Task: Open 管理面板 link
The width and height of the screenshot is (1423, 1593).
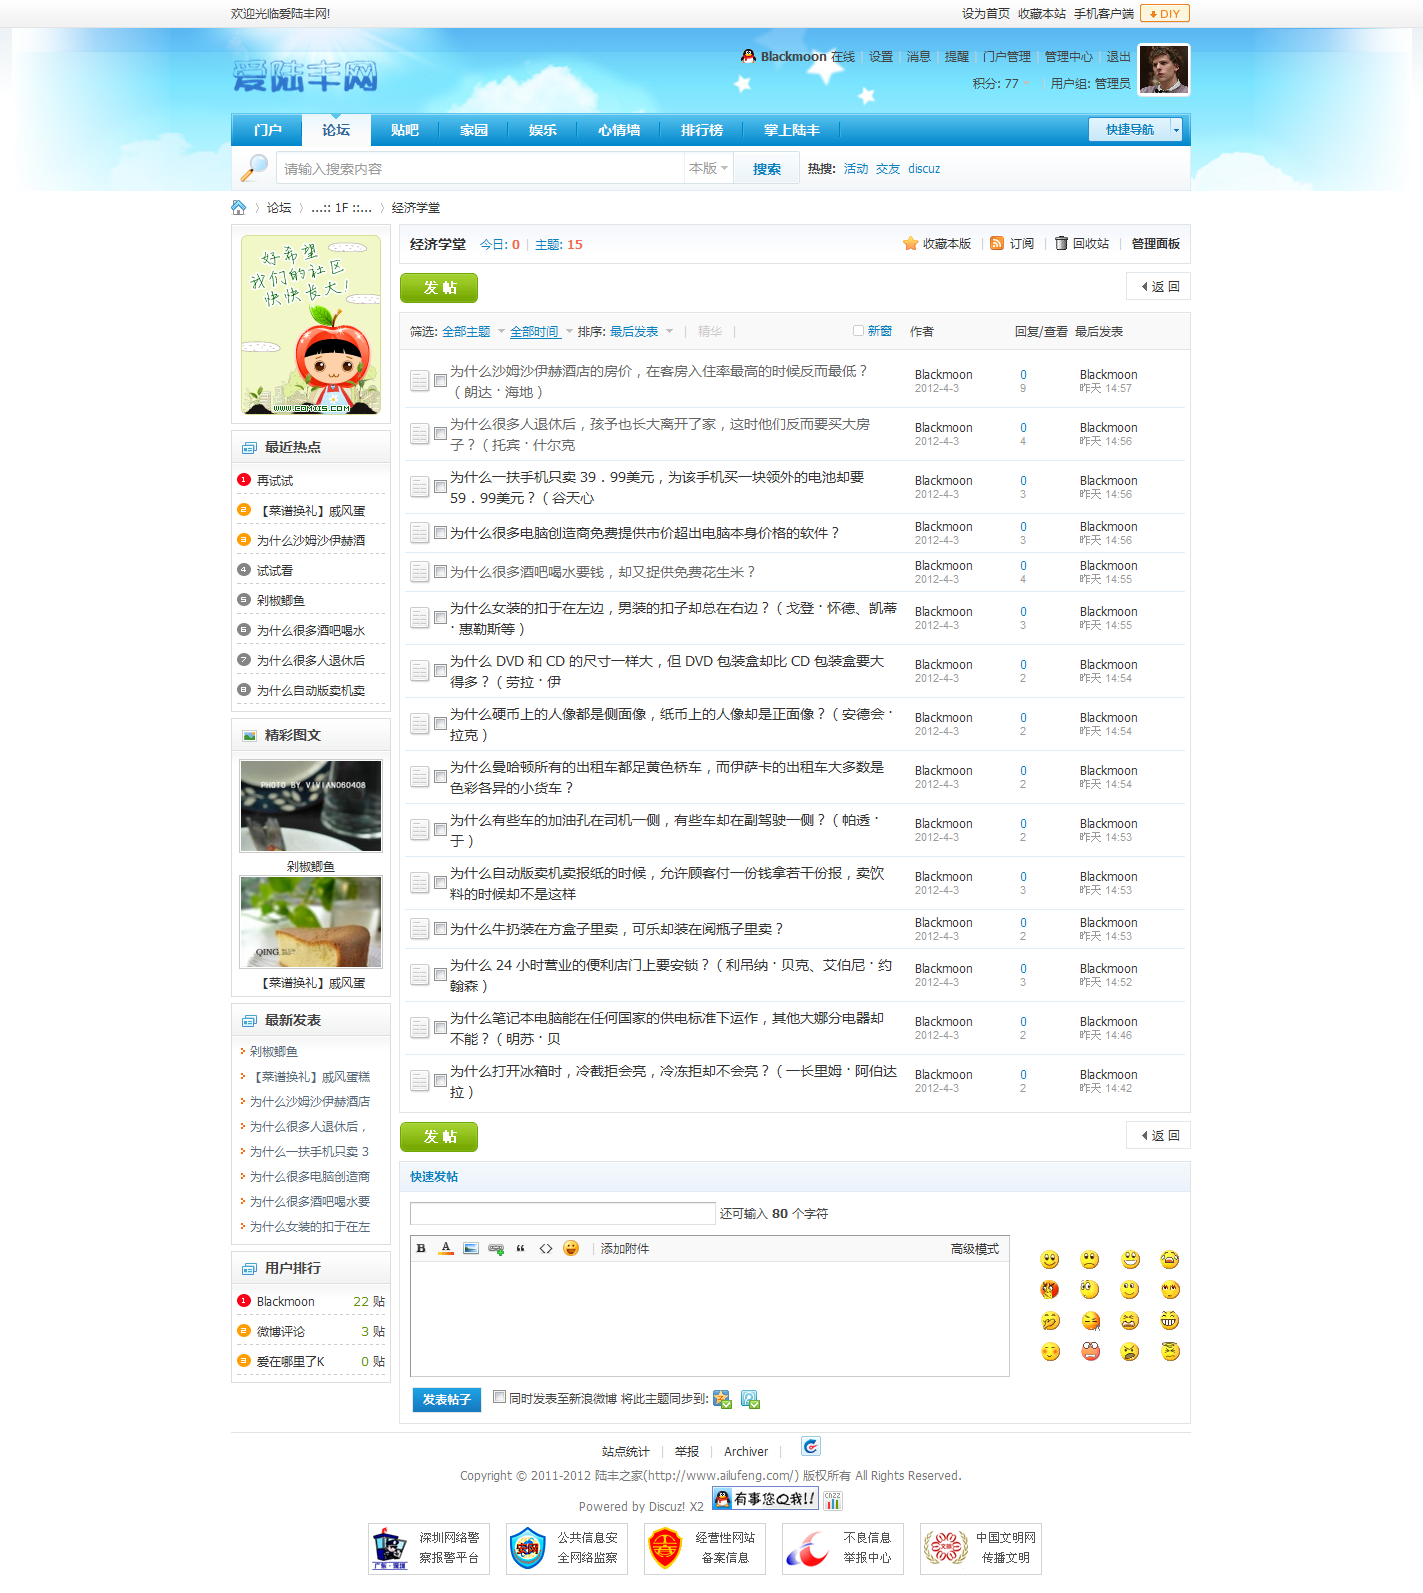Action: [x=1156, y=243]
